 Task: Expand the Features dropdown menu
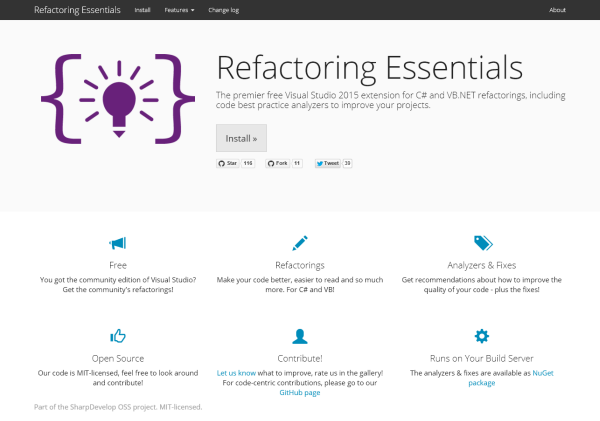[x=179, y=10]
